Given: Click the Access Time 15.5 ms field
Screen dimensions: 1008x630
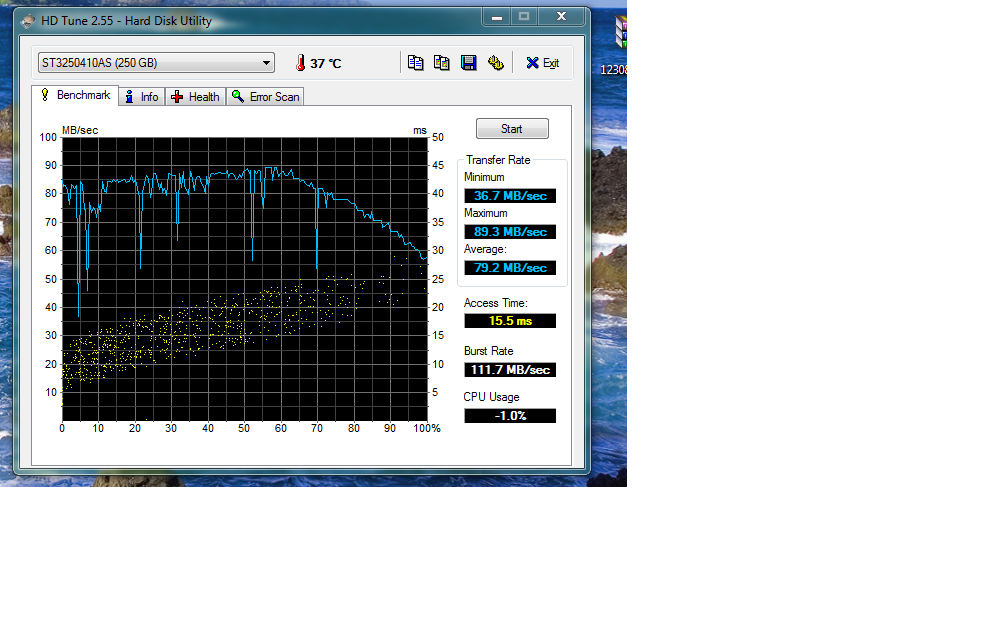Looking at the screenshot, I should [x=510, y=321].
